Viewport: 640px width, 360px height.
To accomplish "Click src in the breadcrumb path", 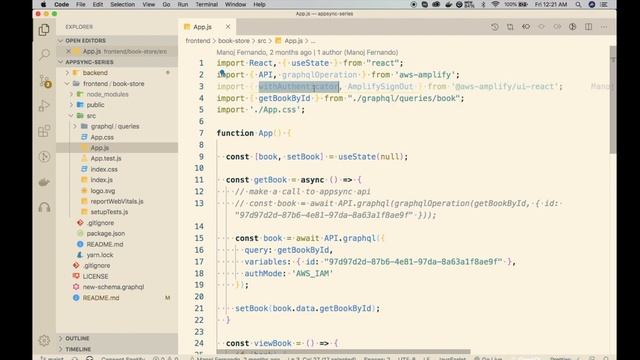I will (262, 41).
